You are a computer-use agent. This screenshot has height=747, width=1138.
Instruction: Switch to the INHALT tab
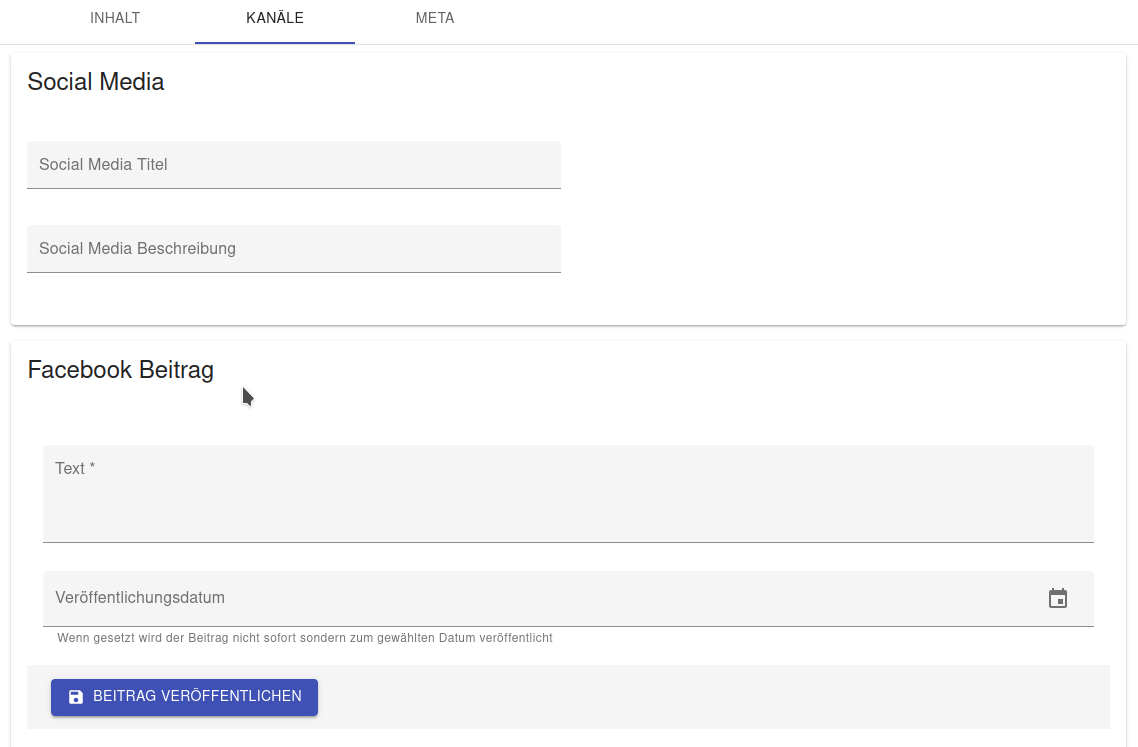114,18
